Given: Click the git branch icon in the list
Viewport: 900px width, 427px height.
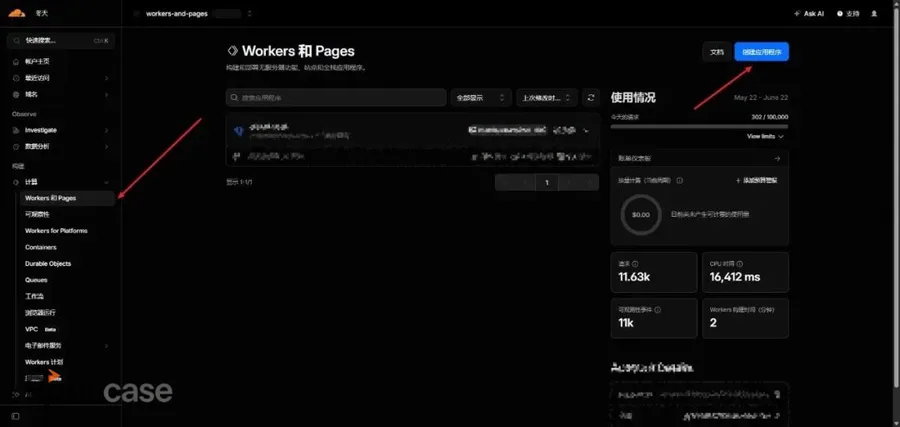Looking at the screenshot, I should click(x=236, y=156).
